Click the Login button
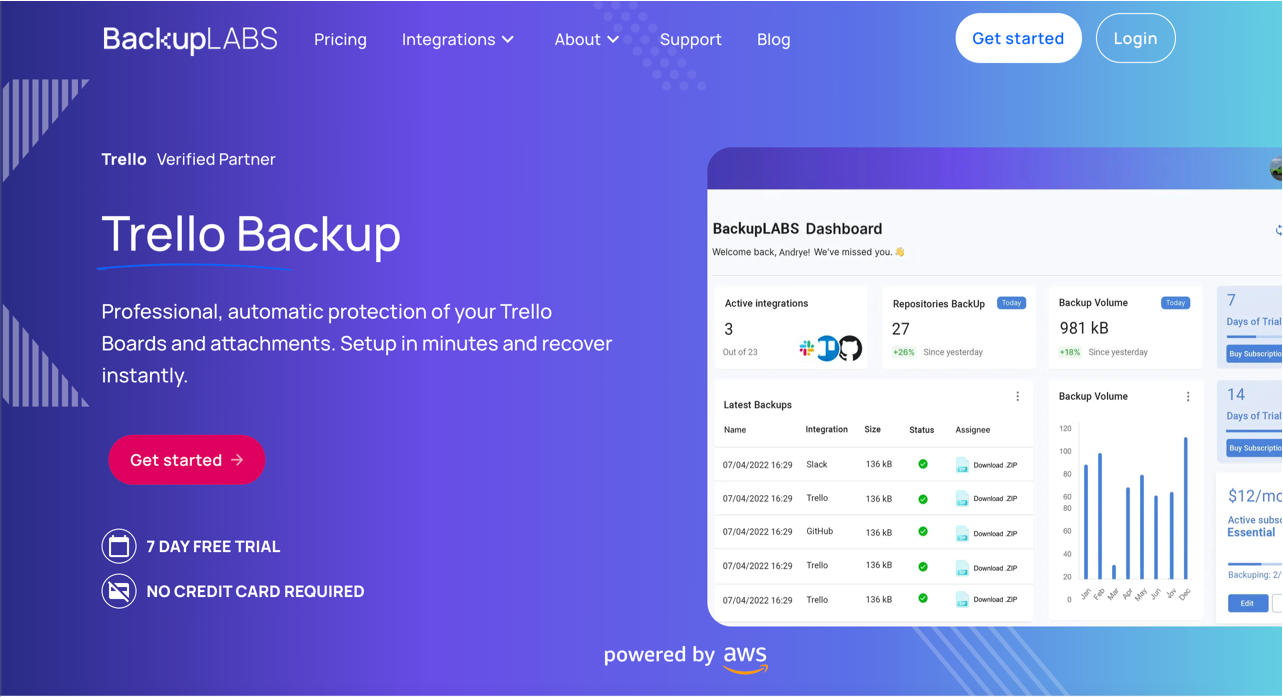Image resolution: width=1283 pixels, height=697 pixels. pos(1135,38)
